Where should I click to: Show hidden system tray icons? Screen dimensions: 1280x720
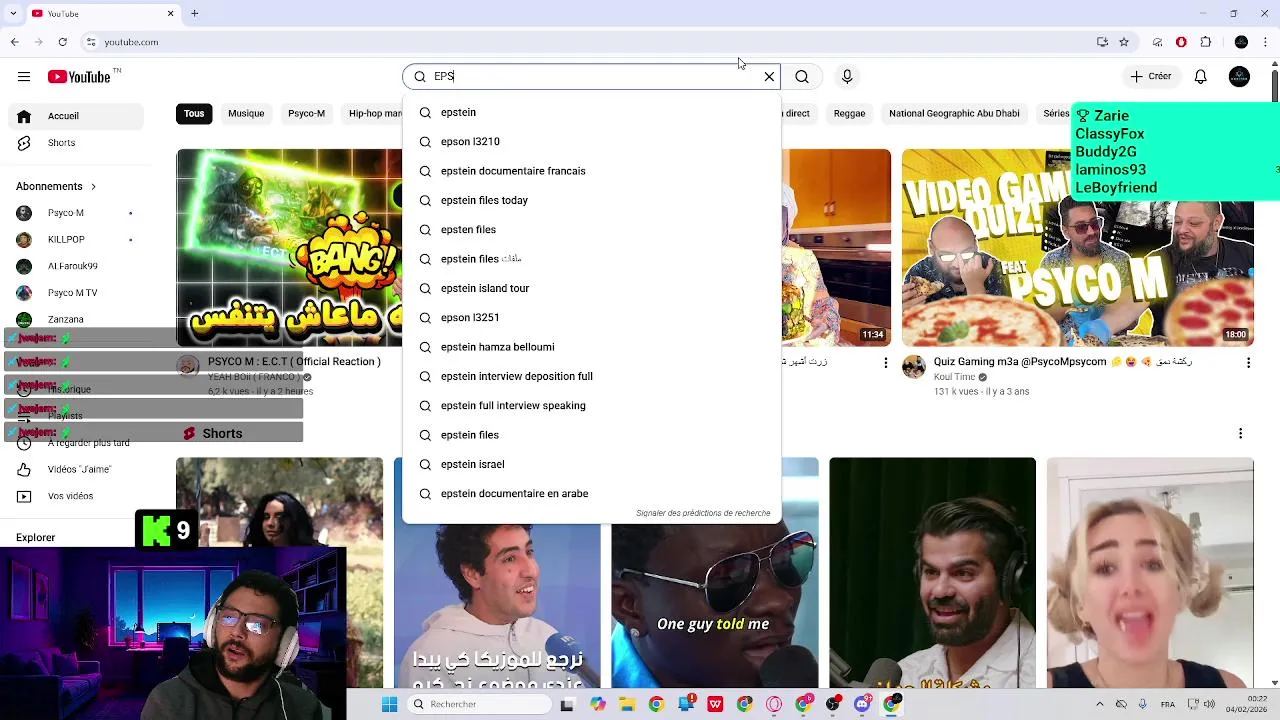(1099, 704)
